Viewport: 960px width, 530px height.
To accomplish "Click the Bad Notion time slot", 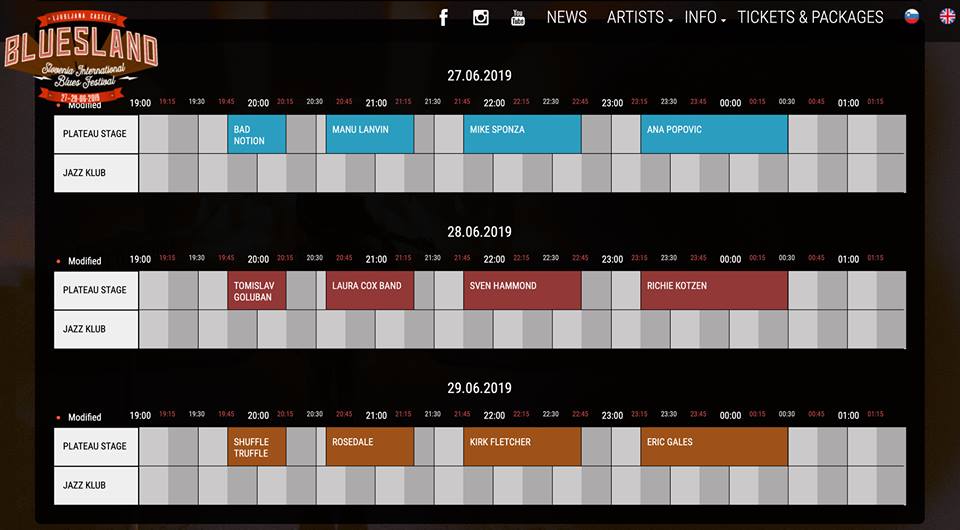I will (257, 134).
